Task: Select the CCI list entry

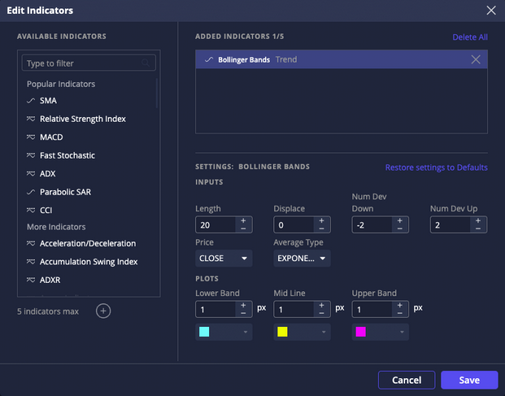Action: [x=46, y=210]
